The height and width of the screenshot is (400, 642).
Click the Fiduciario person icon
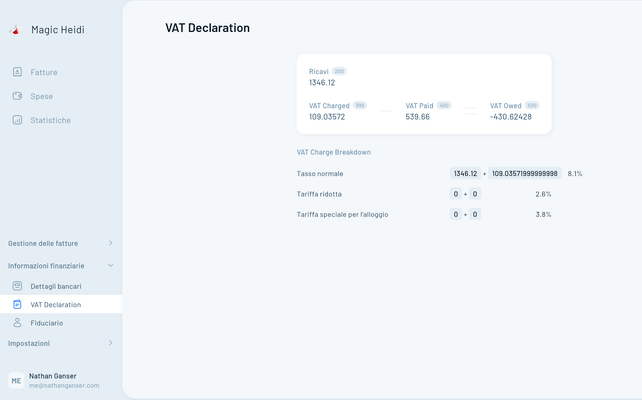pyautogui.click(x=17, y=323)
